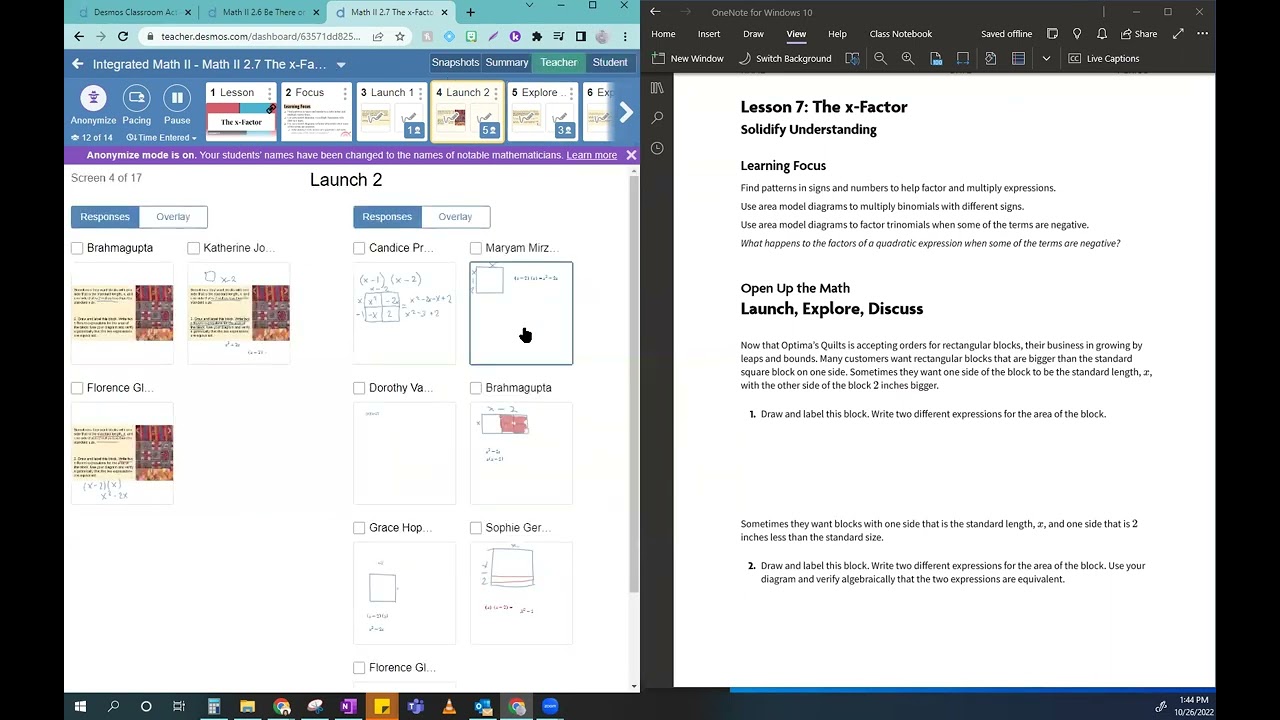Open OneNote notifications bell
This screenshot has width=1280, height=720.
[x=1101, y=33]
